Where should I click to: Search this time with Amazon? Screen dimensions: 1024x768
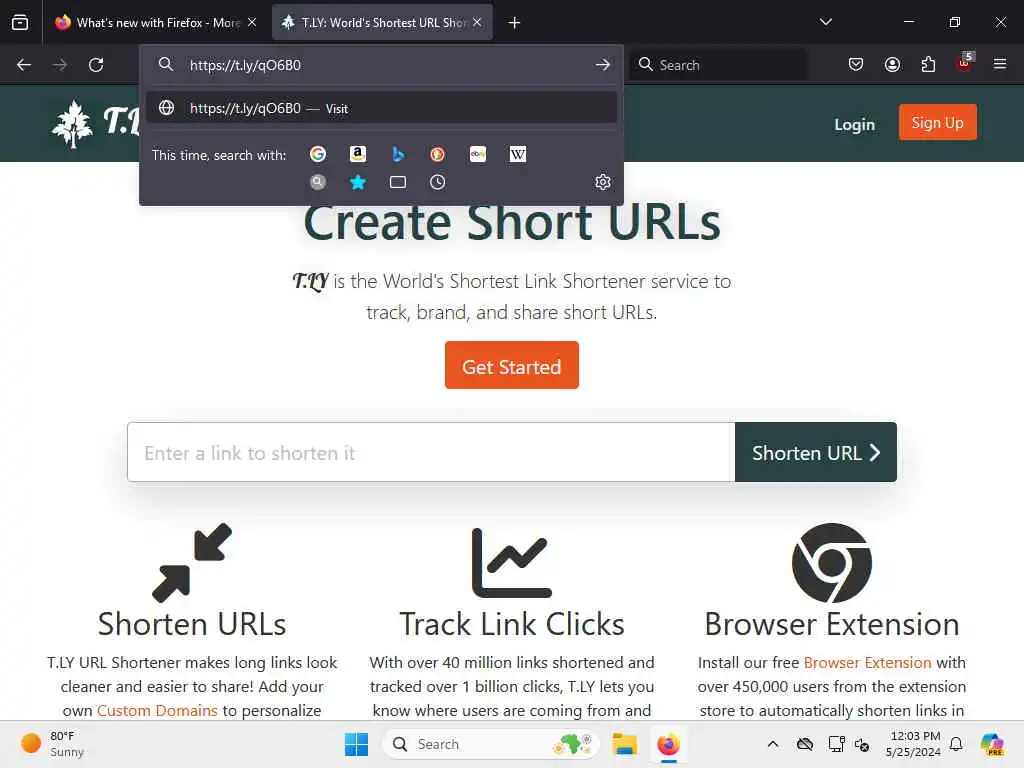pyautogui.click(x=357, y=154)
